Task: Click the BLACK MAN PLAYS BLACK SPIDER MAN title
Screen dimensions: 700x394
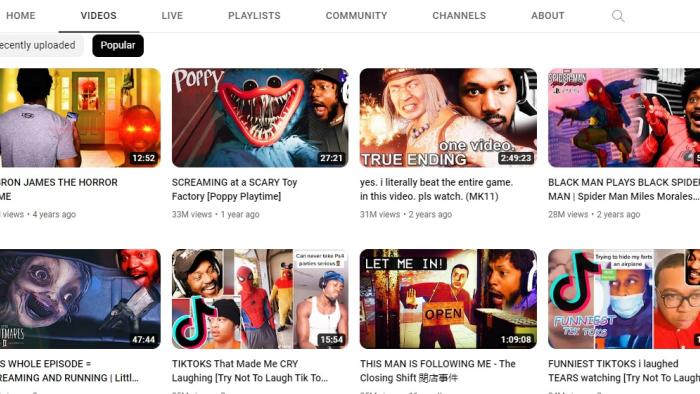Action: [624, 189]
